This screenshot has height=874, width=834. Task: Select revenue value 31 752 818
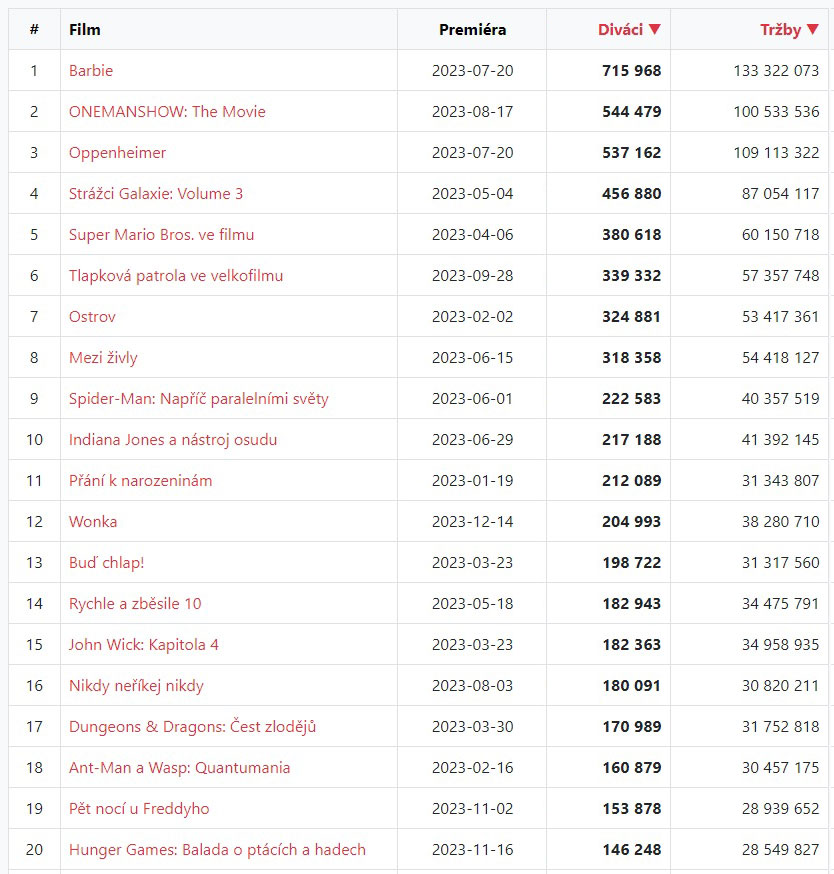780,726
